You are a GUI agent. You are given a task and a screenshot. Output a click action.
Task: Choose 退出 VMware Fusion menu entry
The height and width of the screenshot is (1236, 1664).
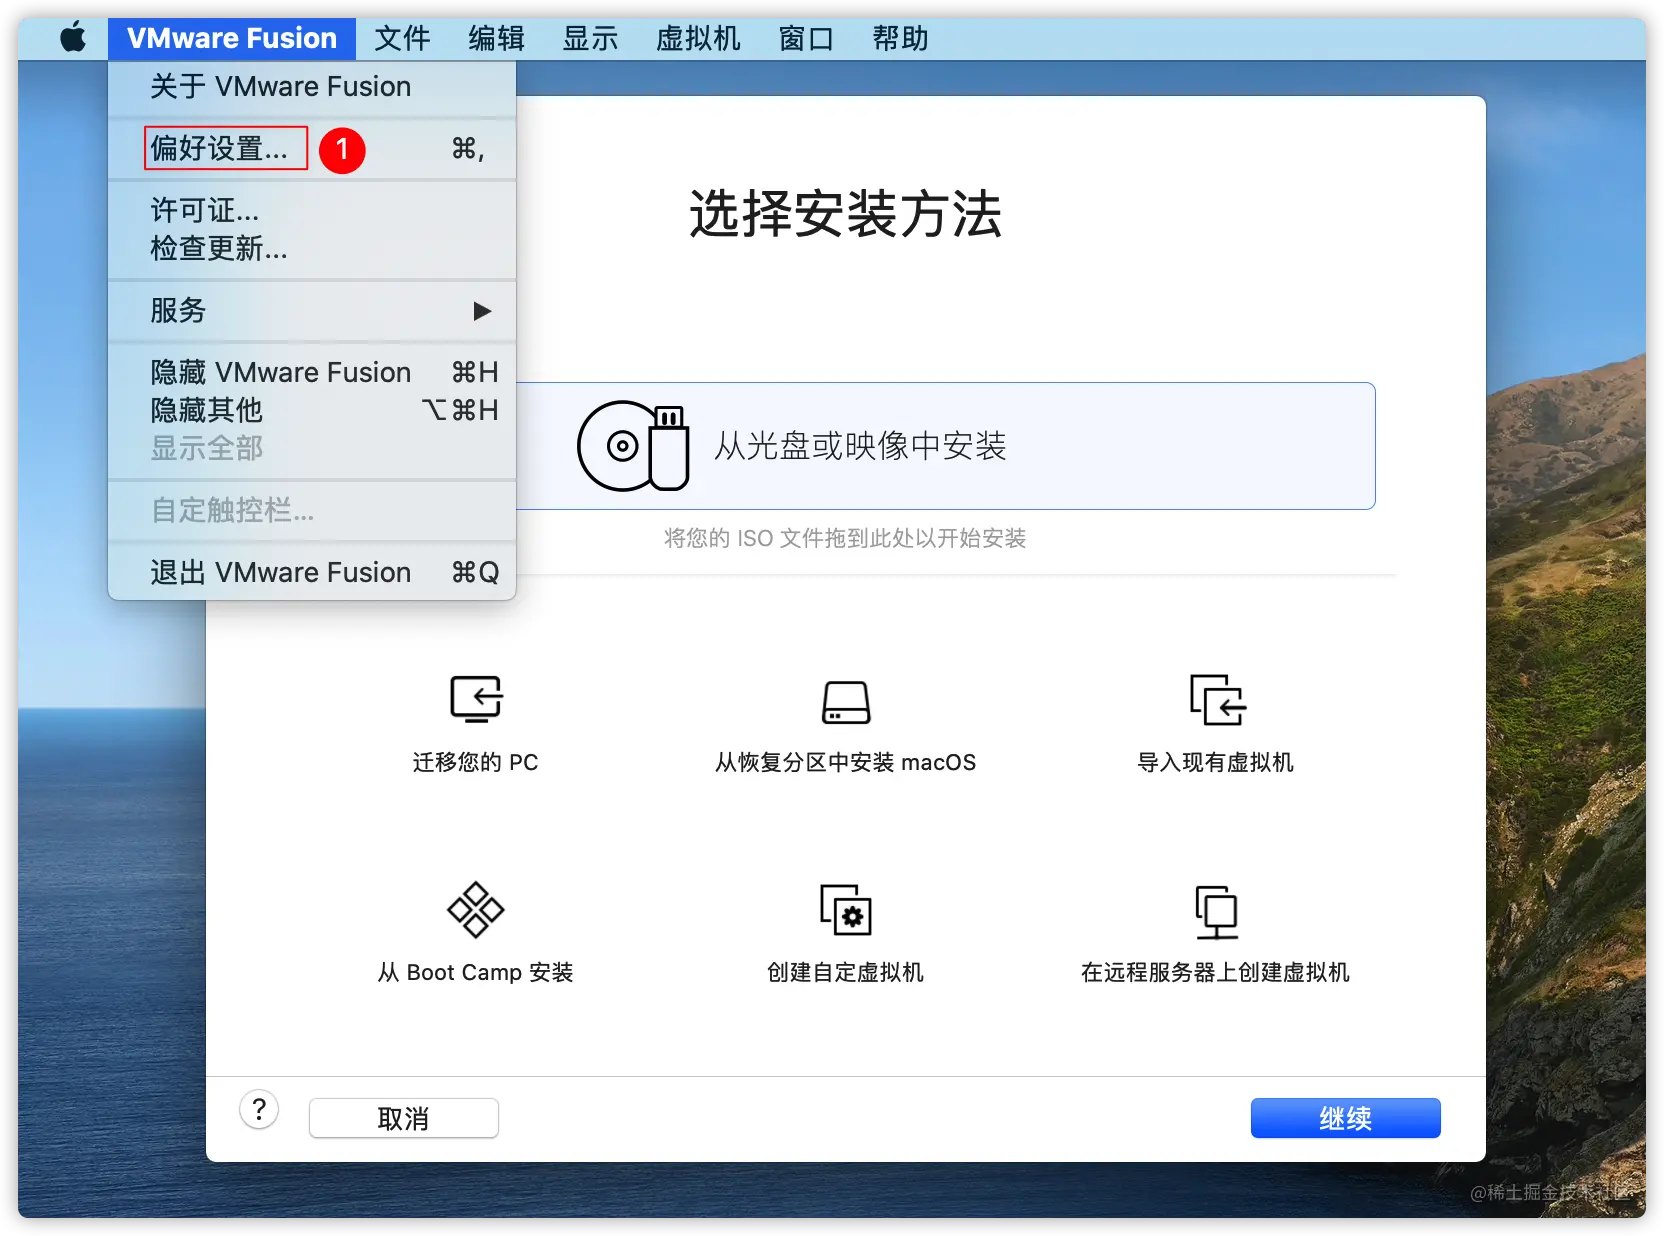(312, 572)
